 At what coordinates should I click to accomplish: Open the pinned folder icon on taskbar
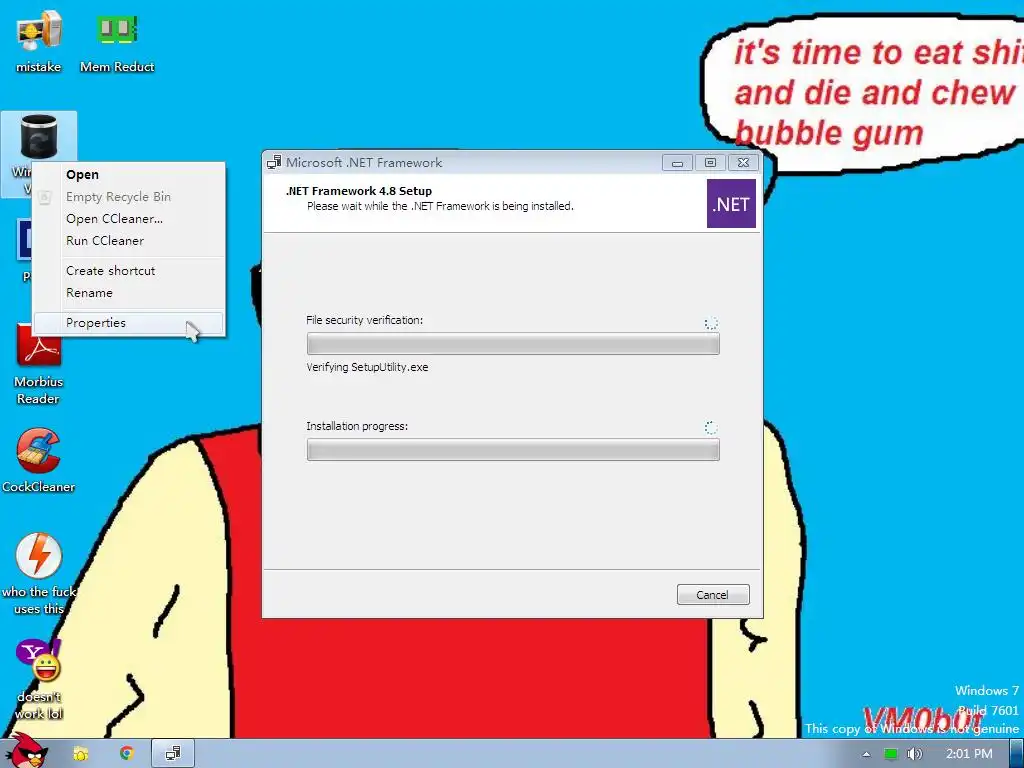click(x=81, y=754)
